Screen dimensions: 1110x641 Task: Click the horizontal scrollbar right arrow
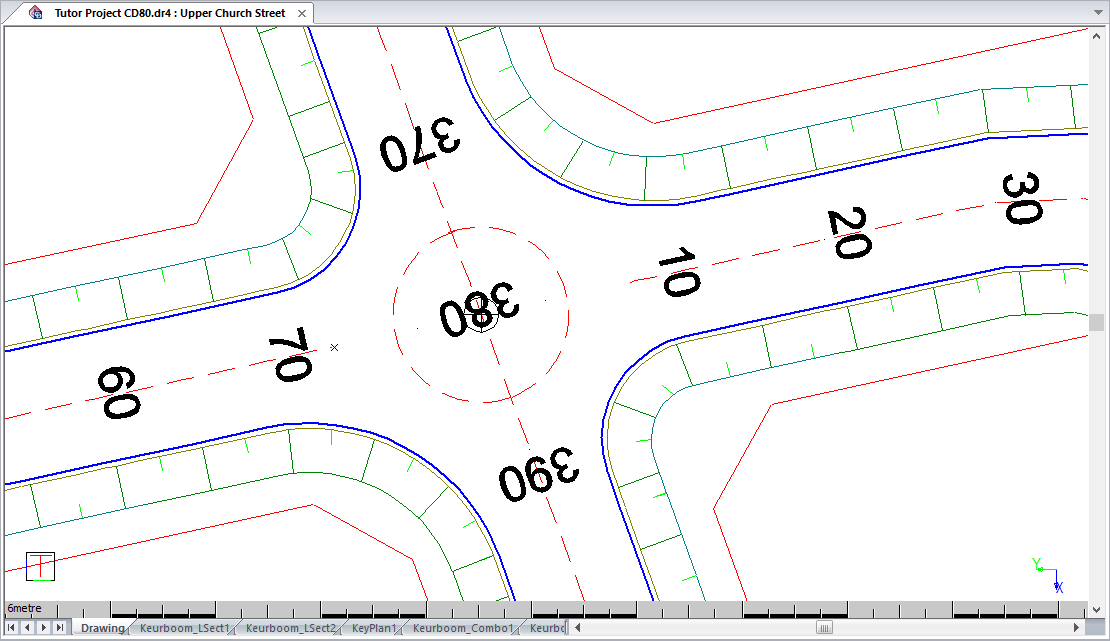click(x=1076, y=628)
